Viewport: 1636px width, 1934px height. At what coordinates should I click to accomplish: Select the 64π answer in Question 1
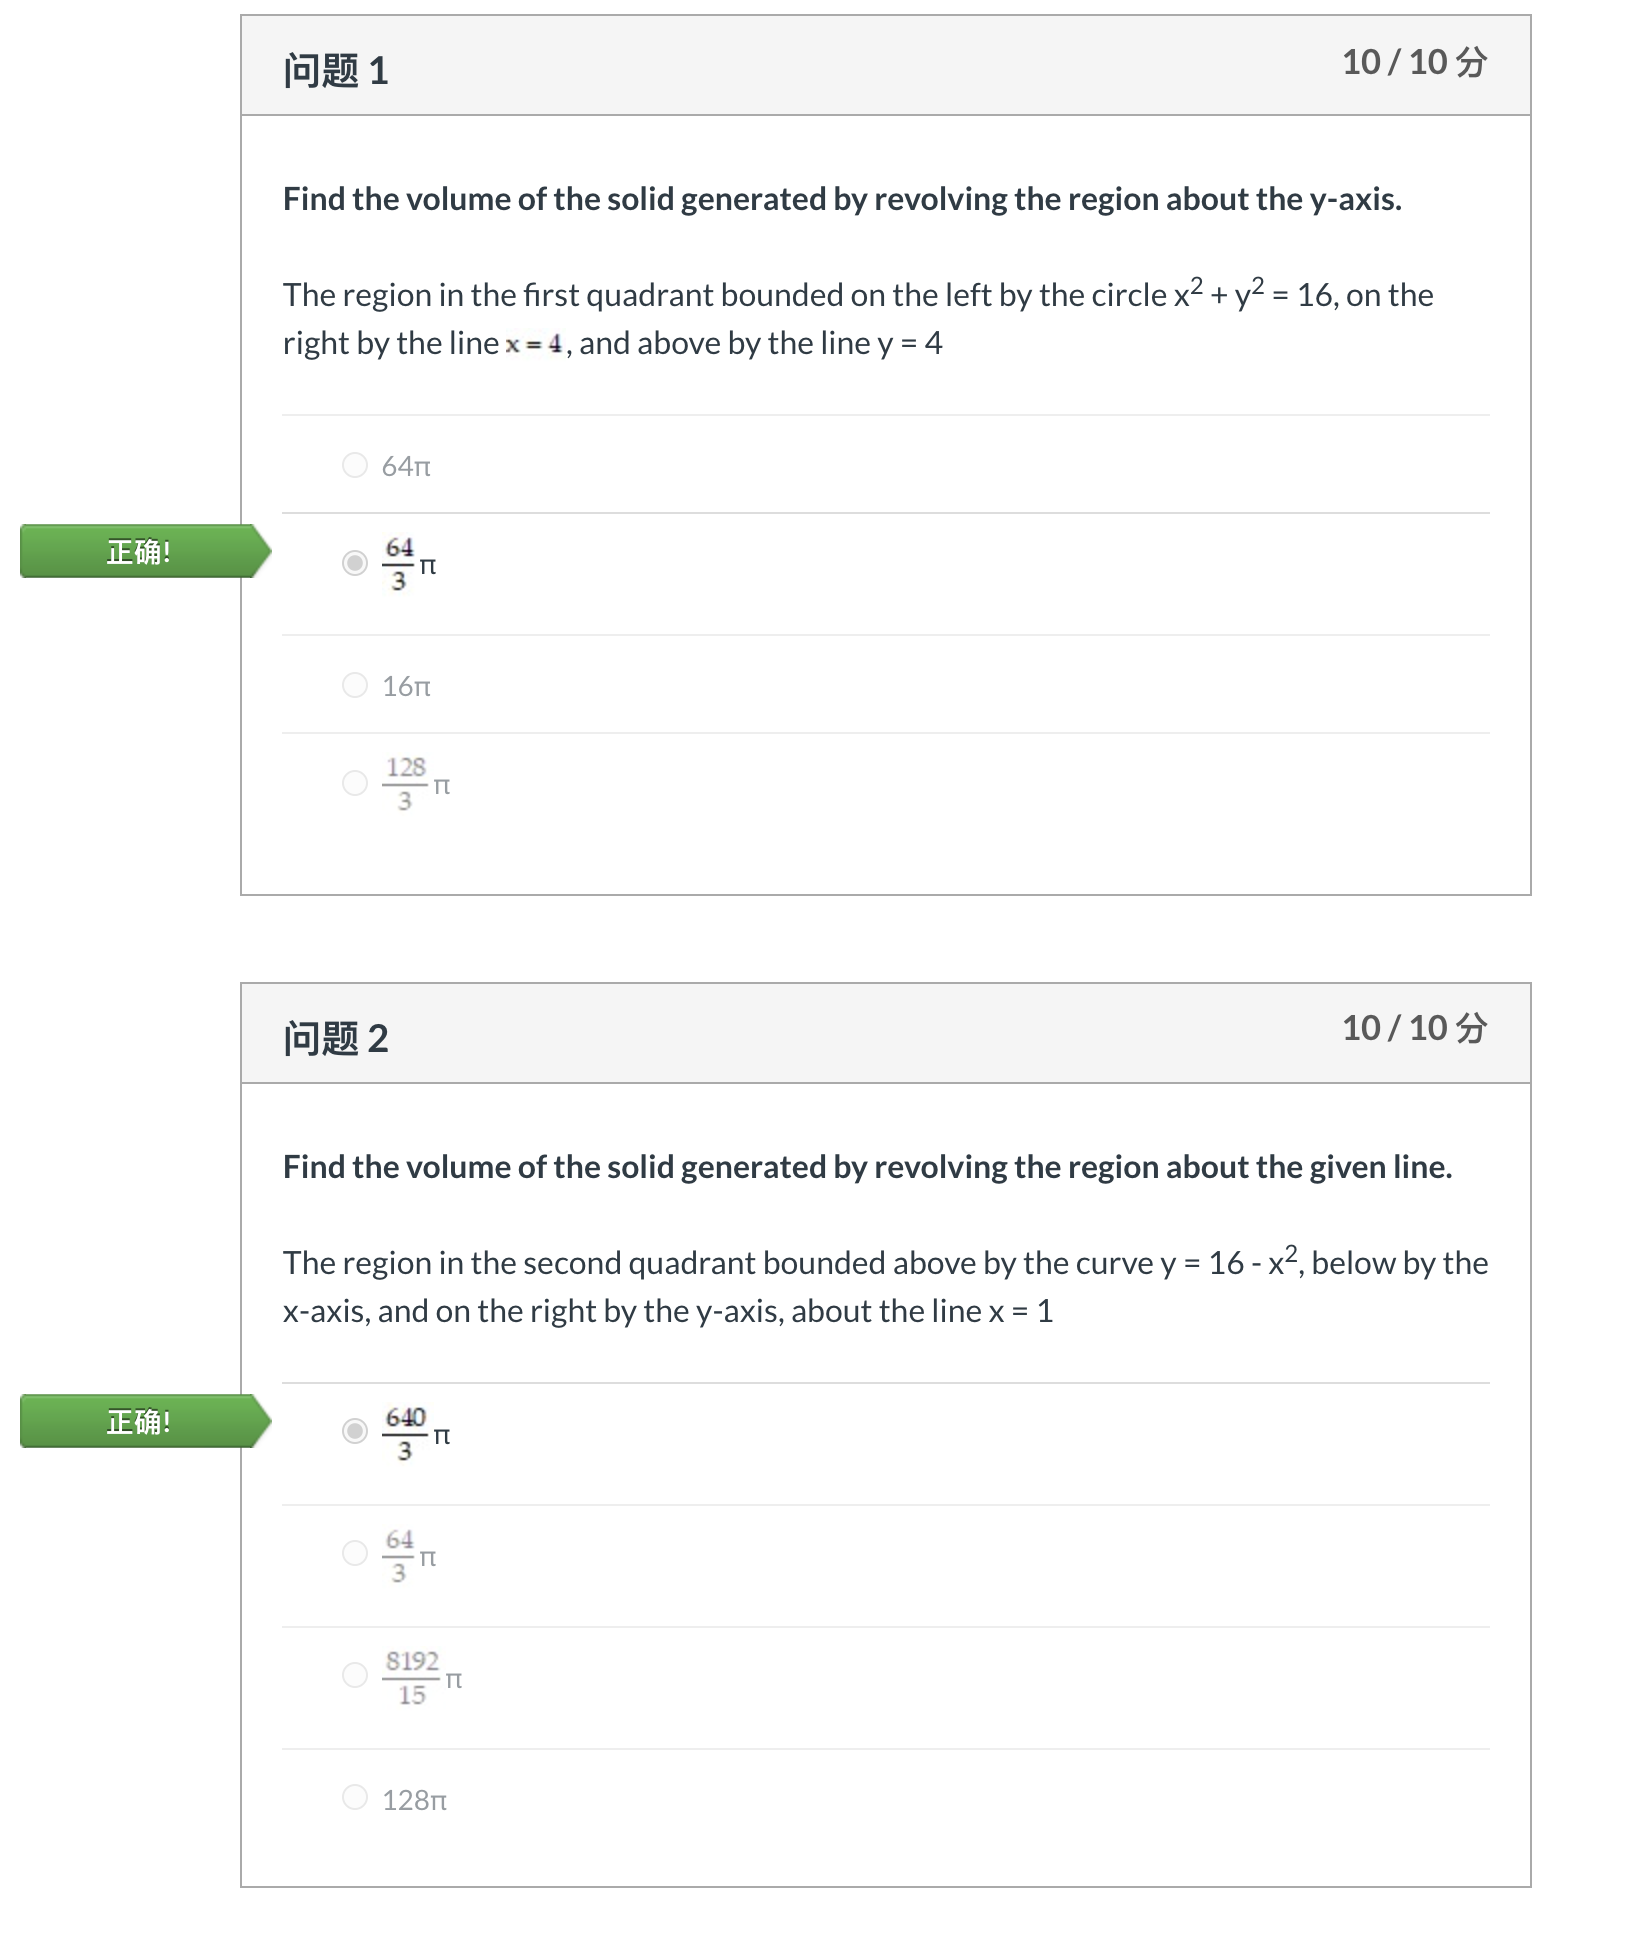coord(355,465)
